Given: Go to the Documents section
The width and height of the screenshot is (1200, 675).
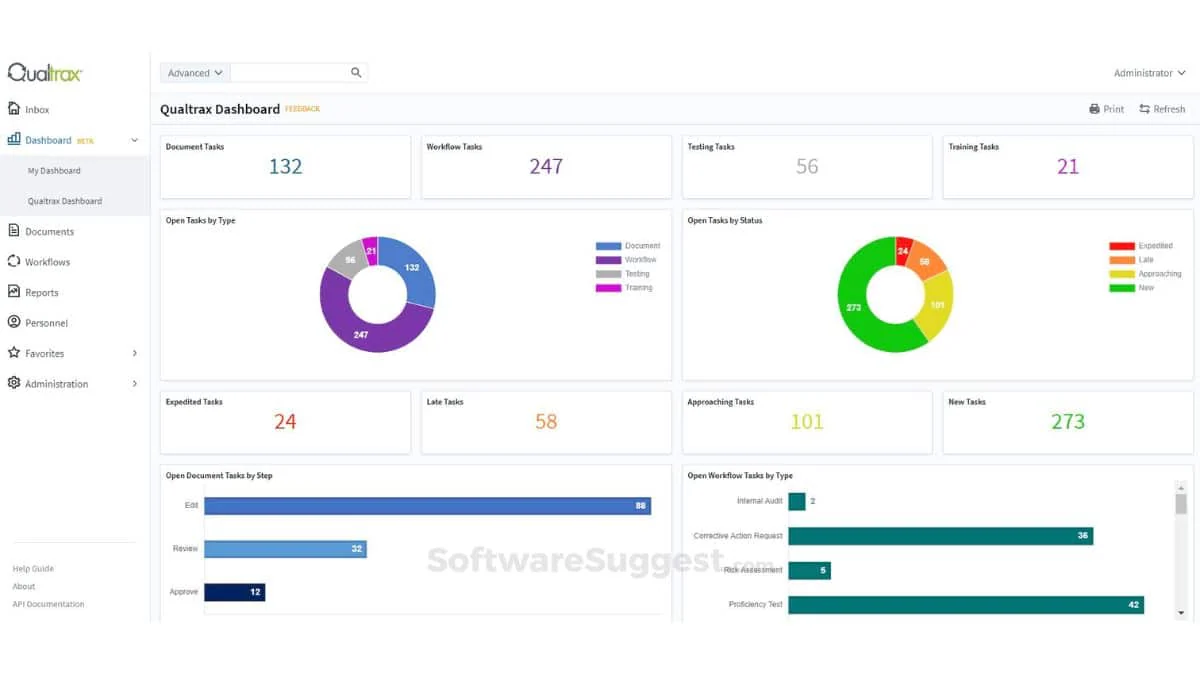Looking at the screenshot, I should (x=50, y=232).
